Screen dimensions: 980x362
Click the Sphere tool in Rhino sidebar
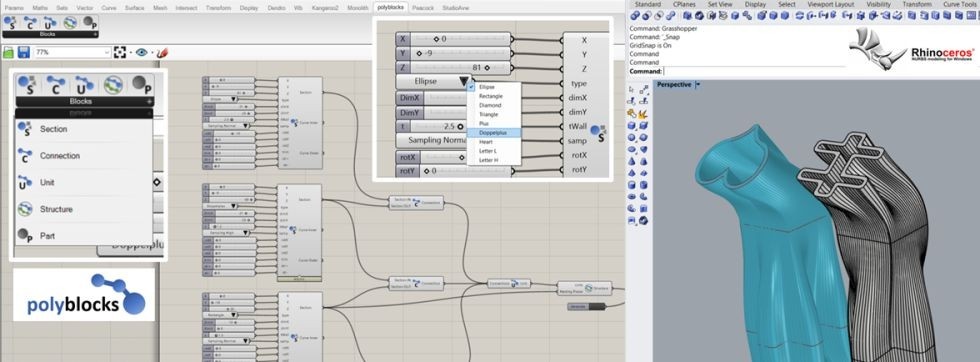632,138
